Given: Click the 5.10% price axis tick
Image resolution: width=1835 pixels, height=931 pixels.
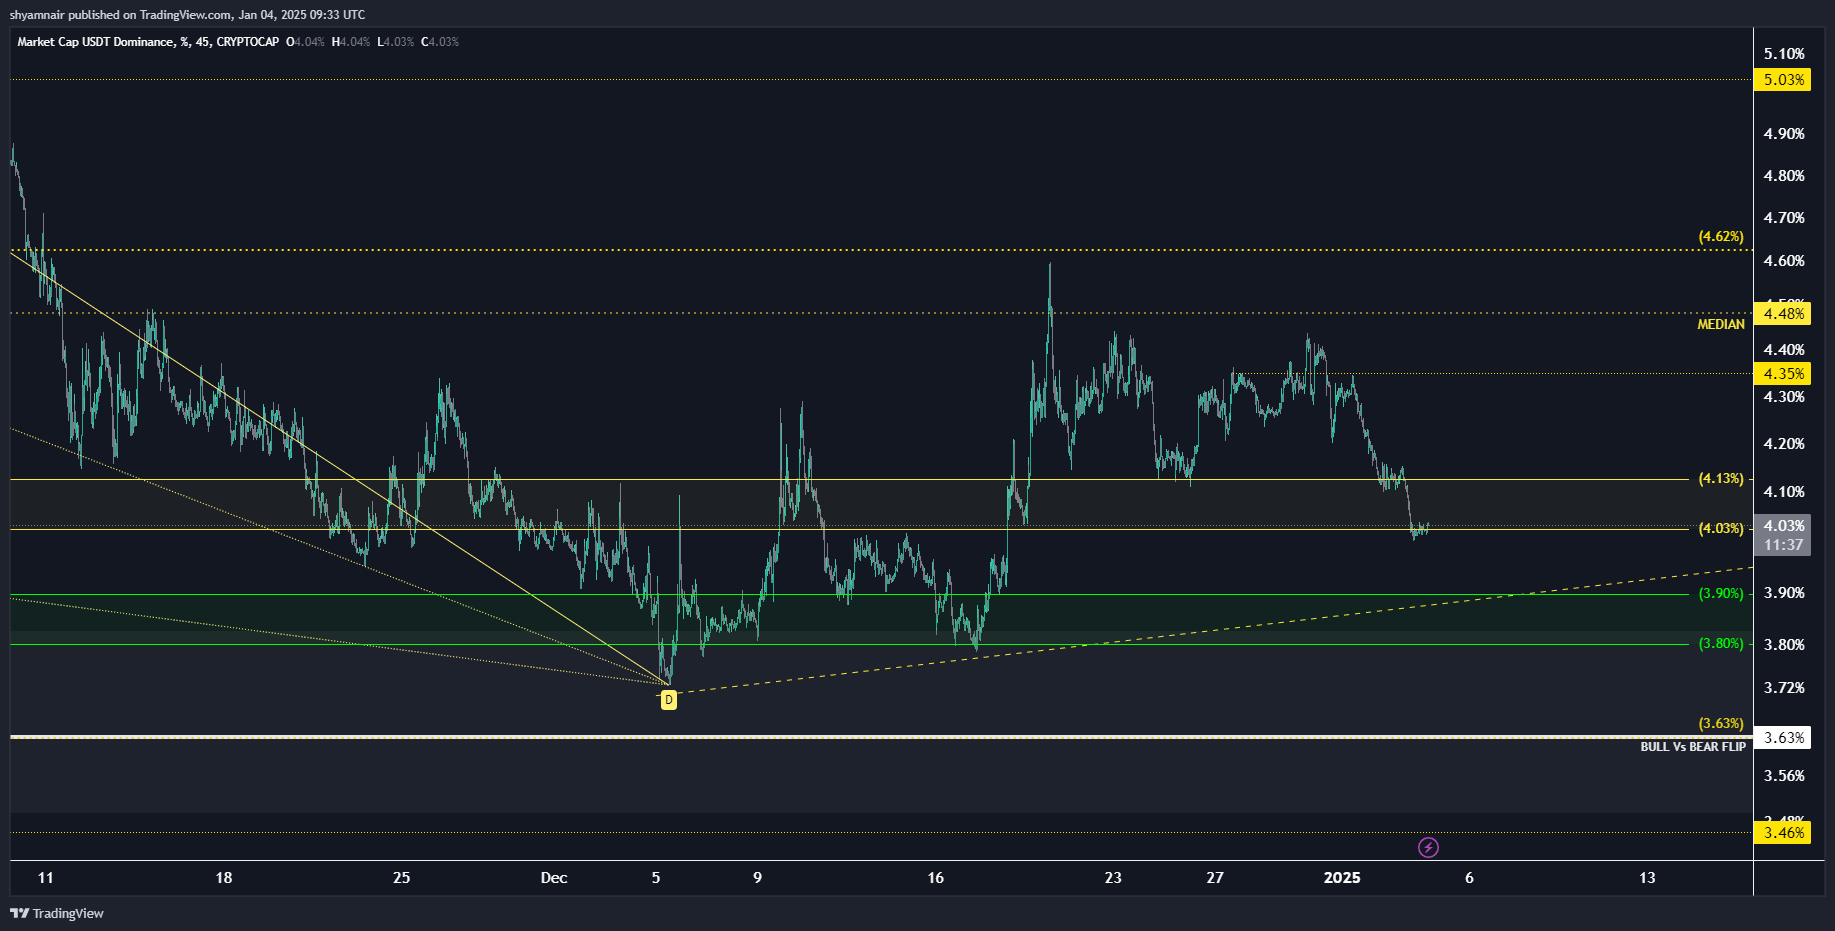Looking at the screenshot, I should (1784, 54).
